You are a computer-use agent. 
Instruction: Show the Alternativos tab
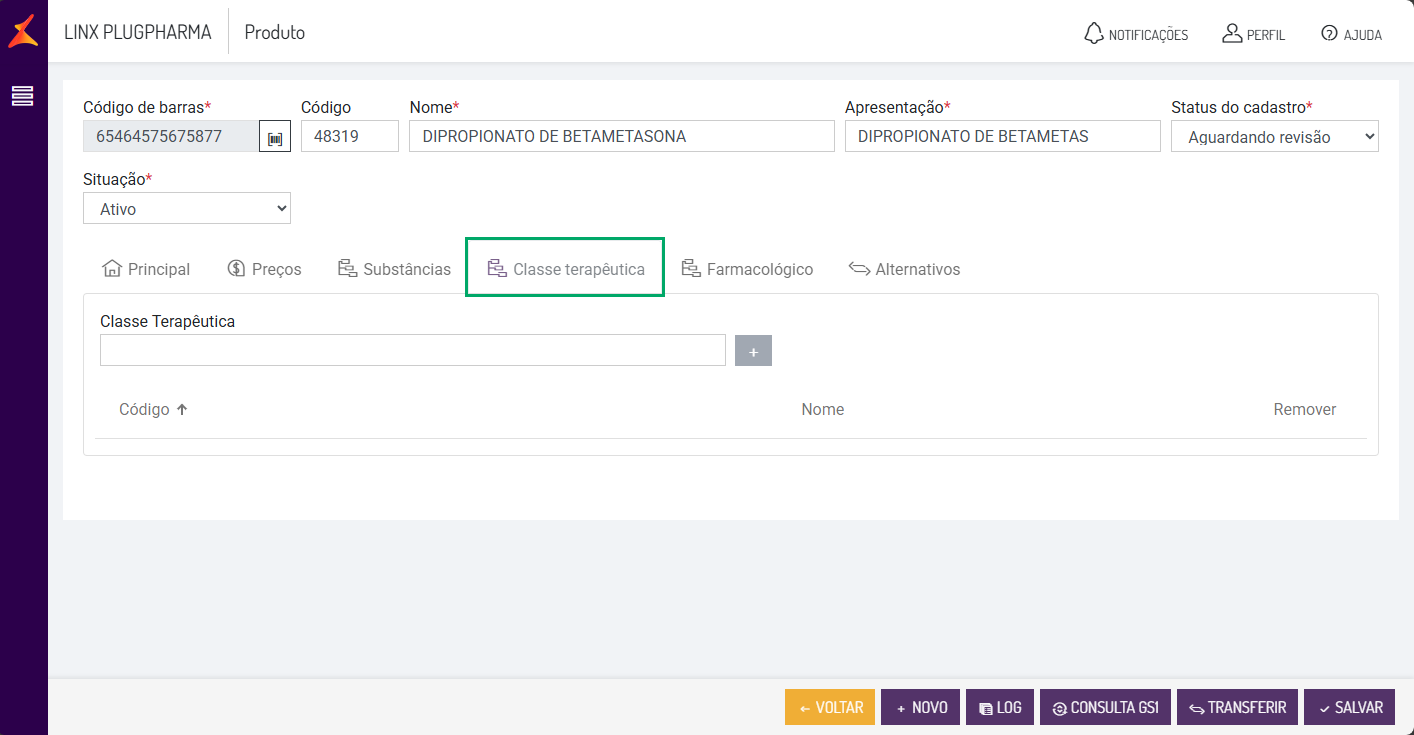tap(904, 269)
